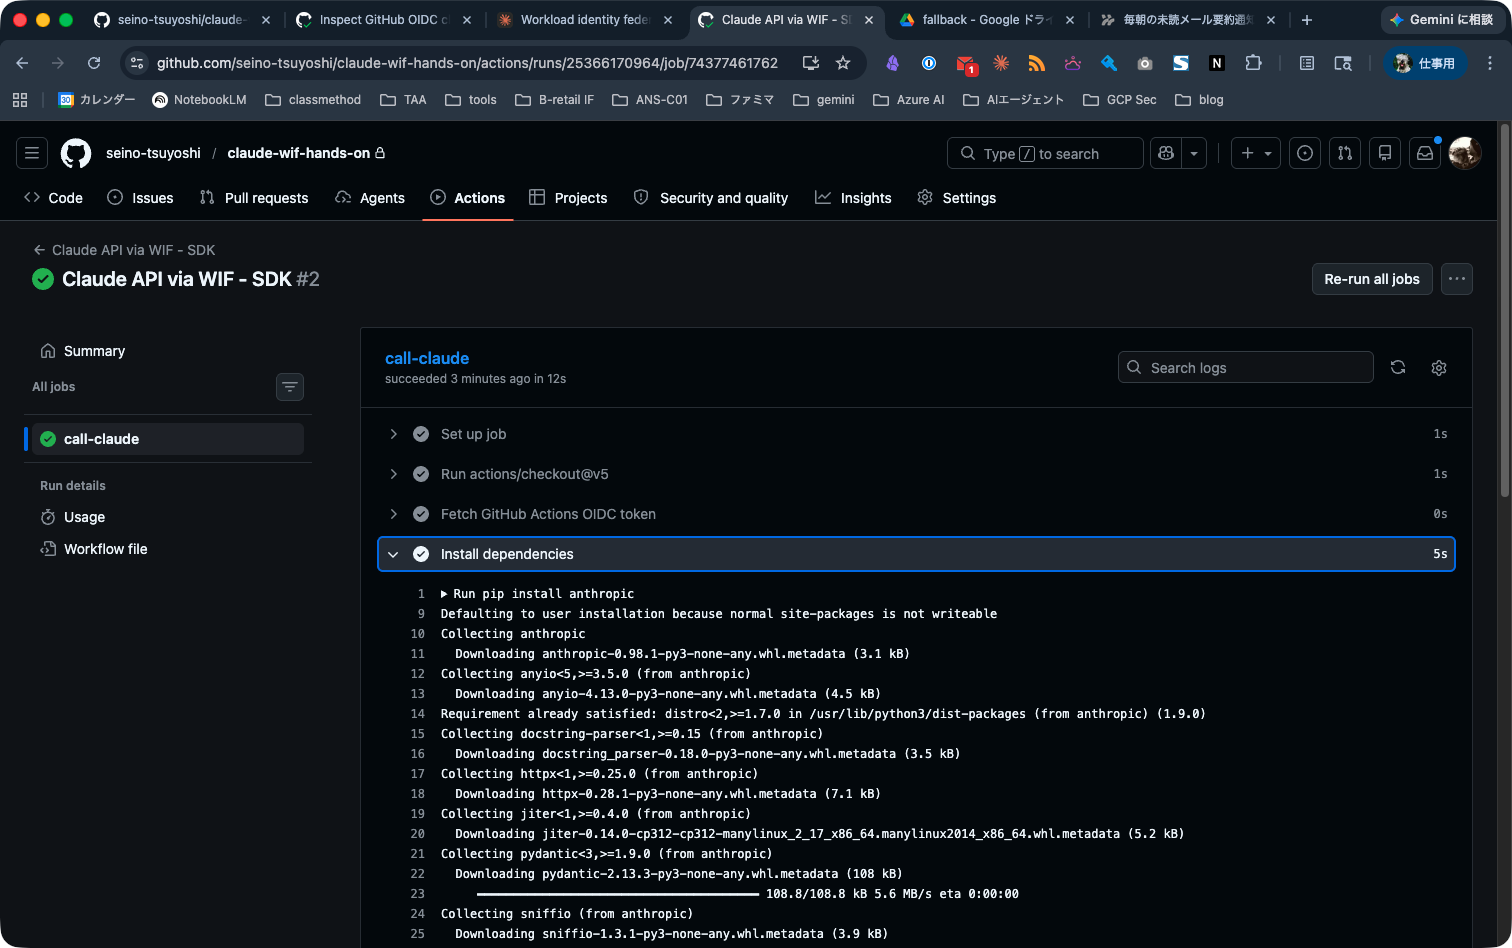Switch to the Code tab
Image resolution: width=1512 pixels, height=948 pixels.
pyautogui.click(x=54, y=198)
